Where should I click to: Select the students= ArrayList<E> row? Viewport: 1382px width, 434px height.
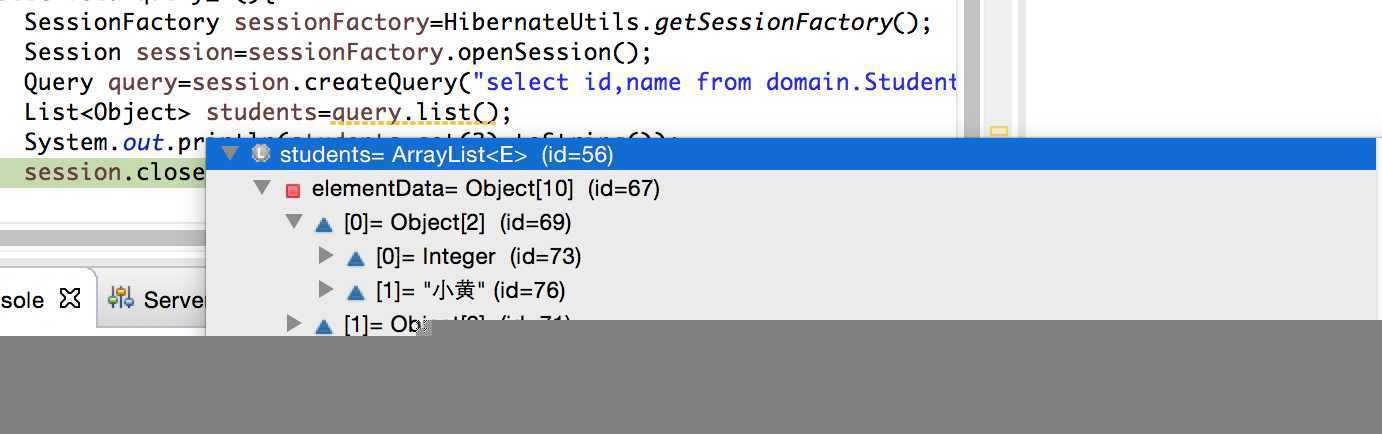pos(791,154)
